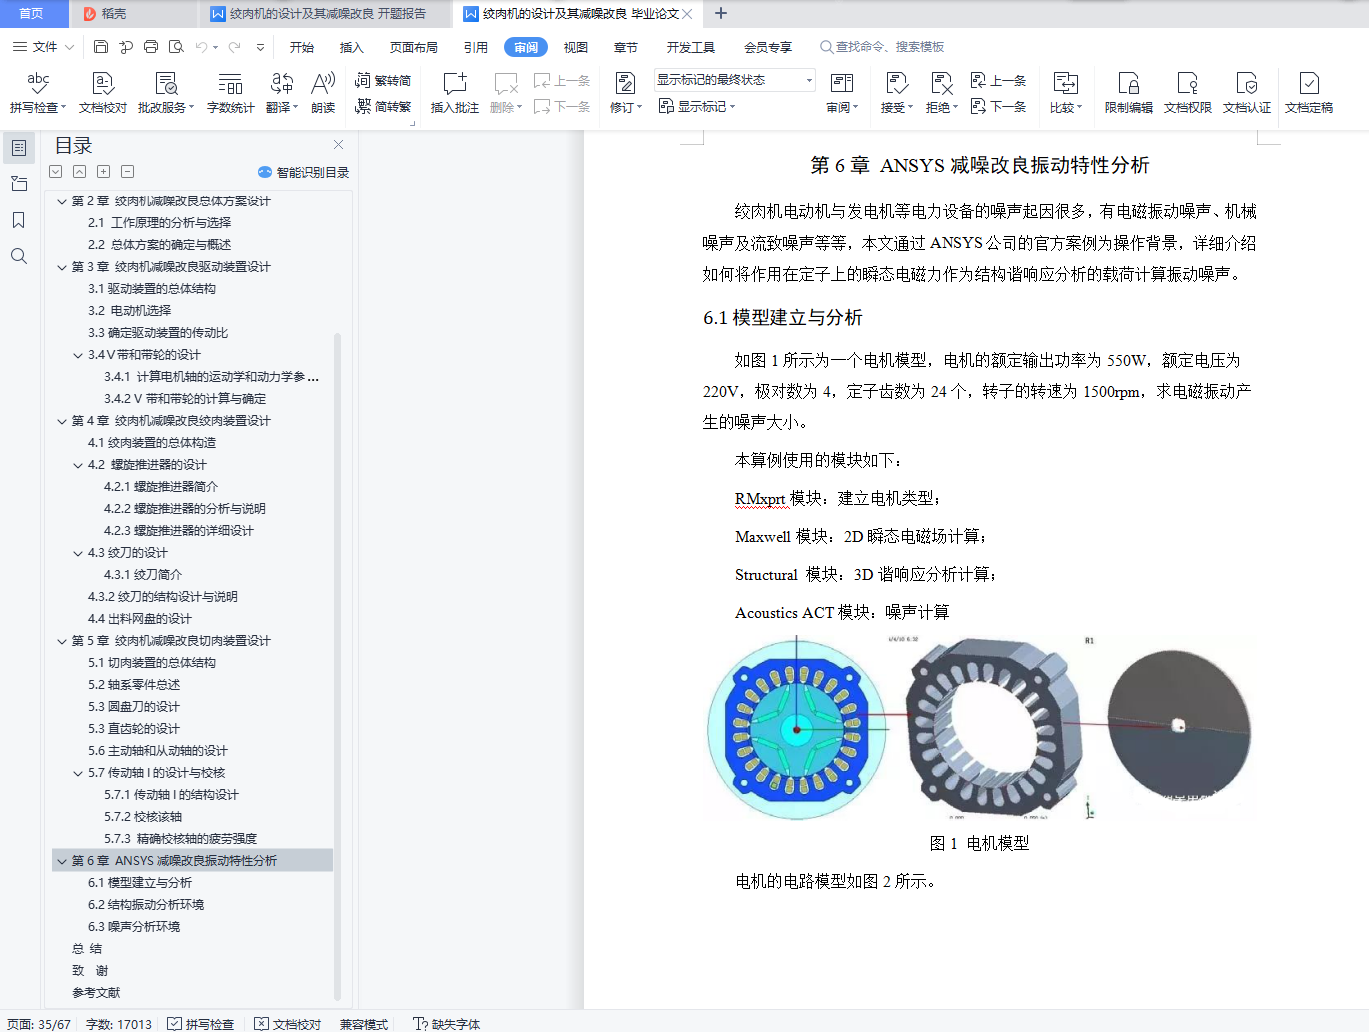Click the command search field 查找命令
This screenshot has width=1369, height=1032.
[882, 47]
